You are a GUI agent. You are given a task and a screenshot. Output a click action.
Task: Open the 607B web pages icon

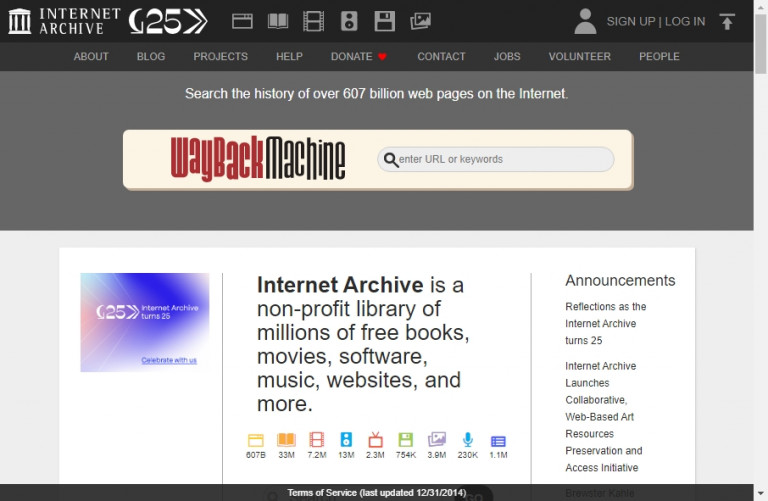click(256, 440)
